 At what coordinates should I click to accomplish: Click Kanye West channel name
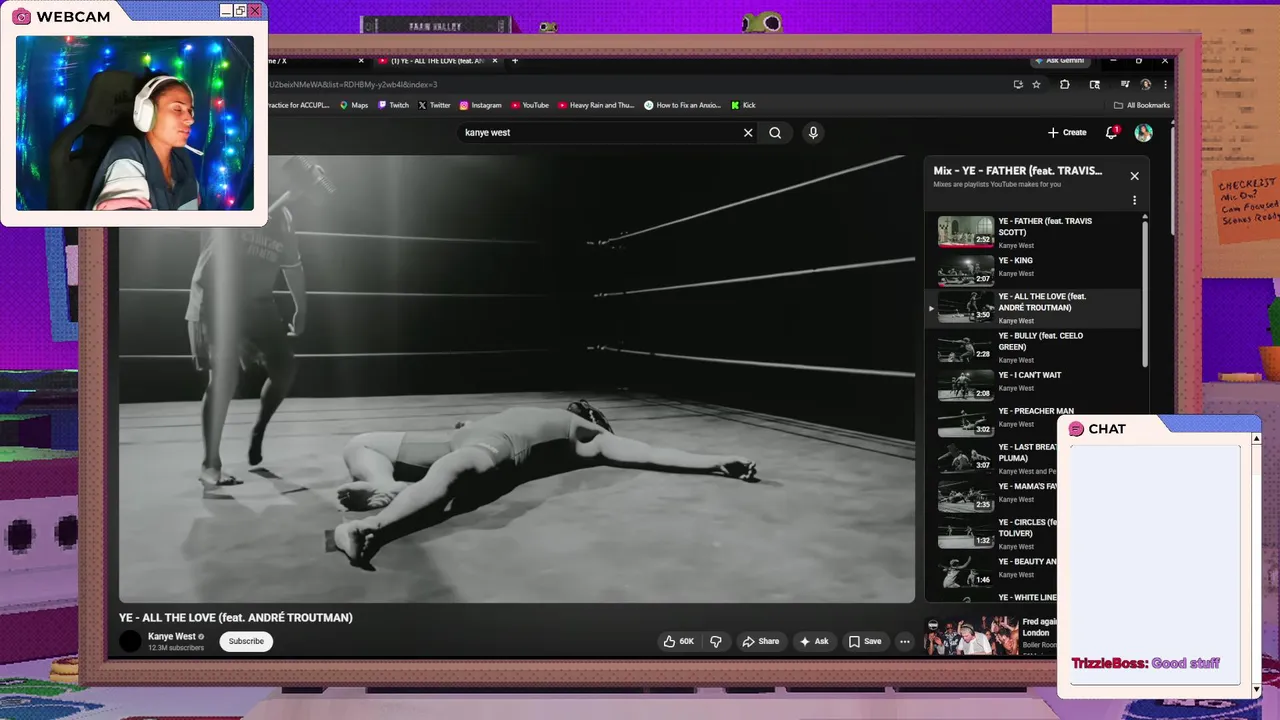pos(172,636)
